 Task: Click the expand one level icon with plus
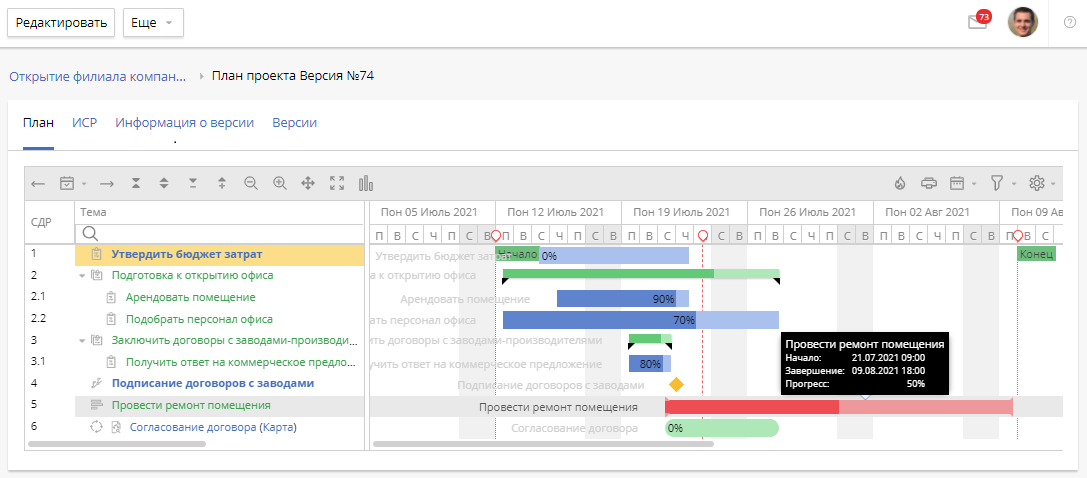[222, 184]
